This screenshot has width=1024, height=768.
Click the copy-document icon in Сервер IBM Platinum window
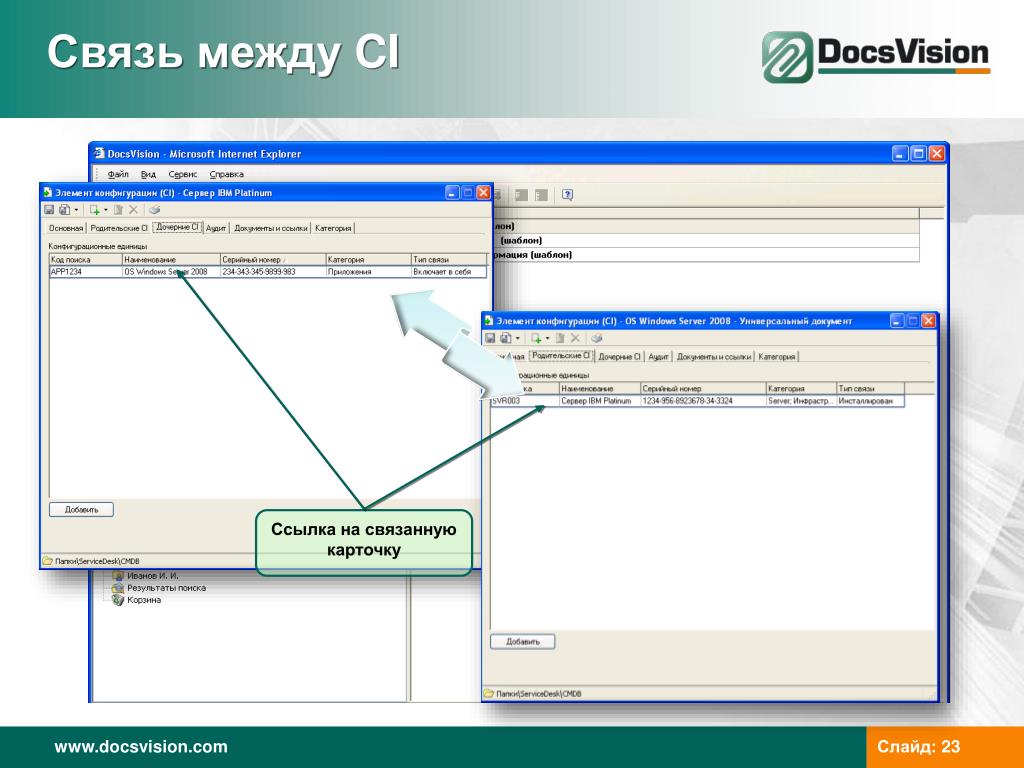pos(64,210)
